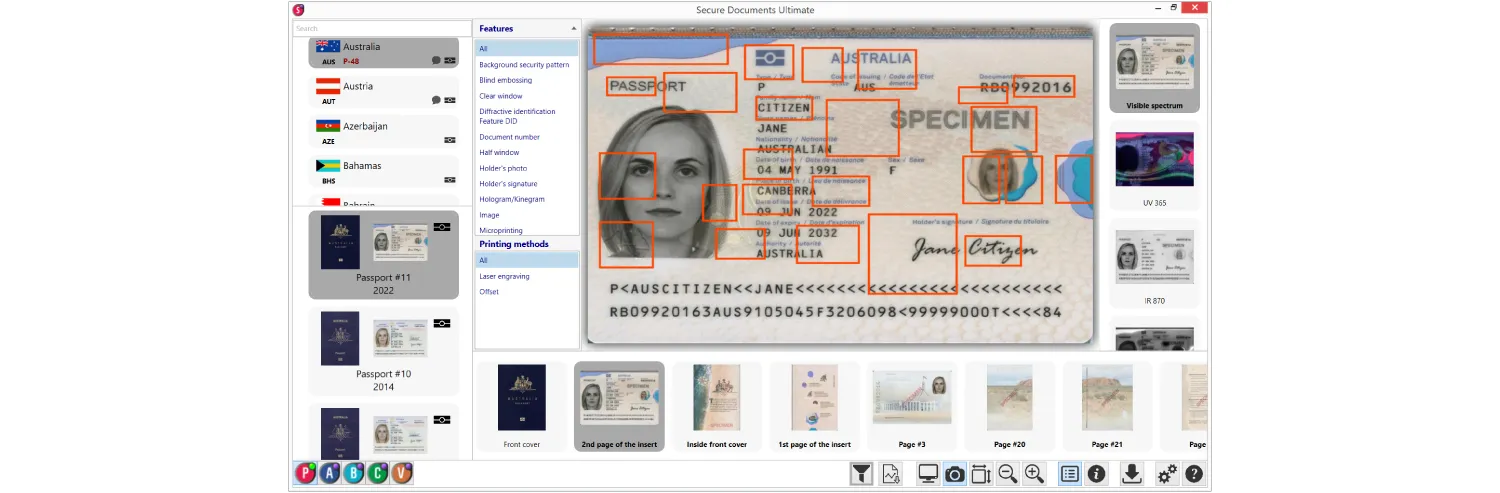1500x493 pixels.
Task: Toggle the funnel filter button
Action: click(861, 474)
